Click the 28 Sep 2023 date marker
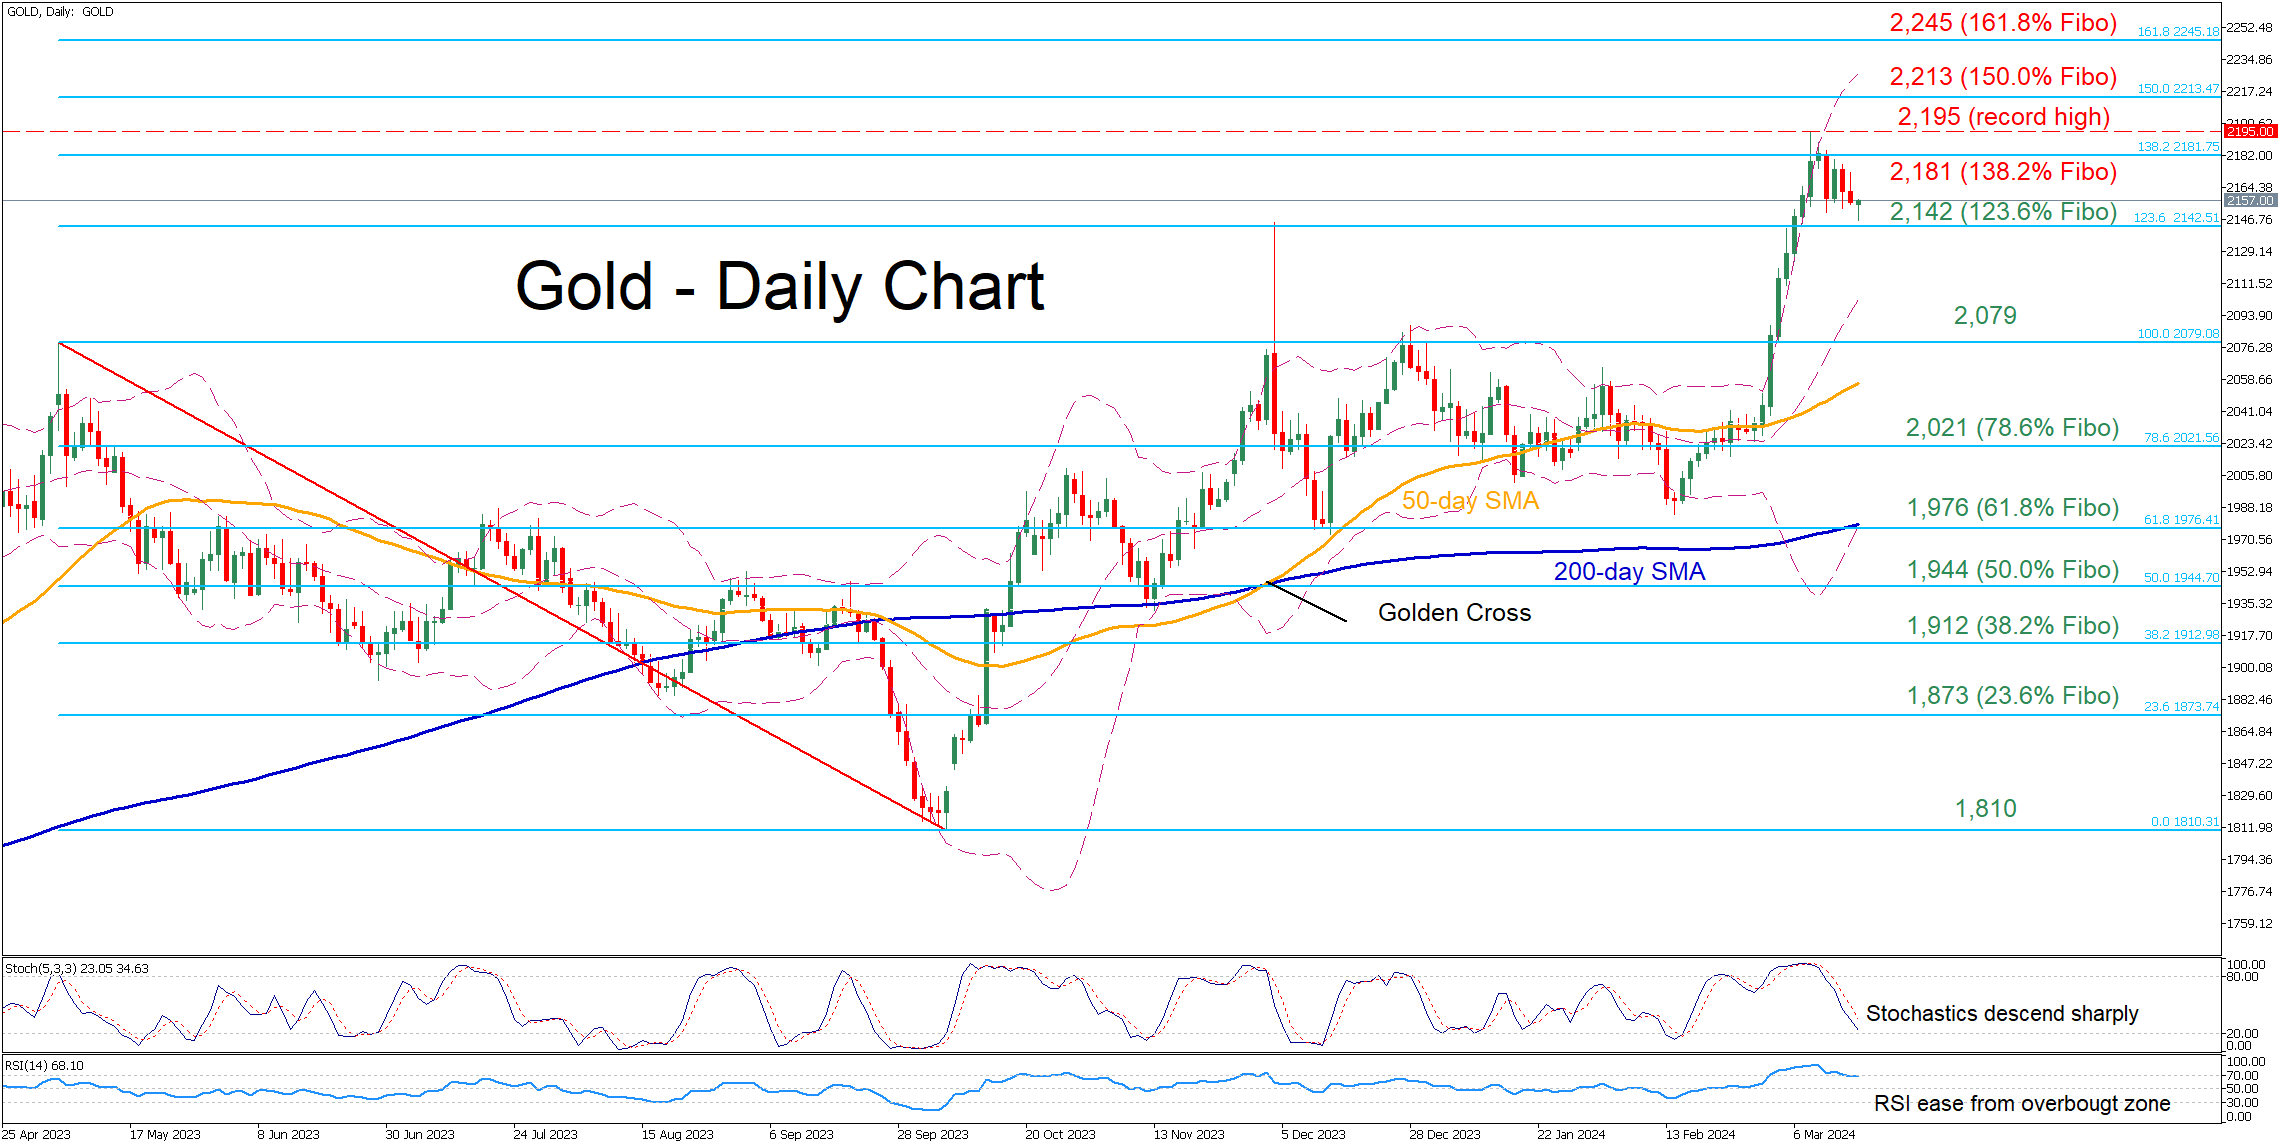The image size is (2291, 1147). pos(932,1134)
